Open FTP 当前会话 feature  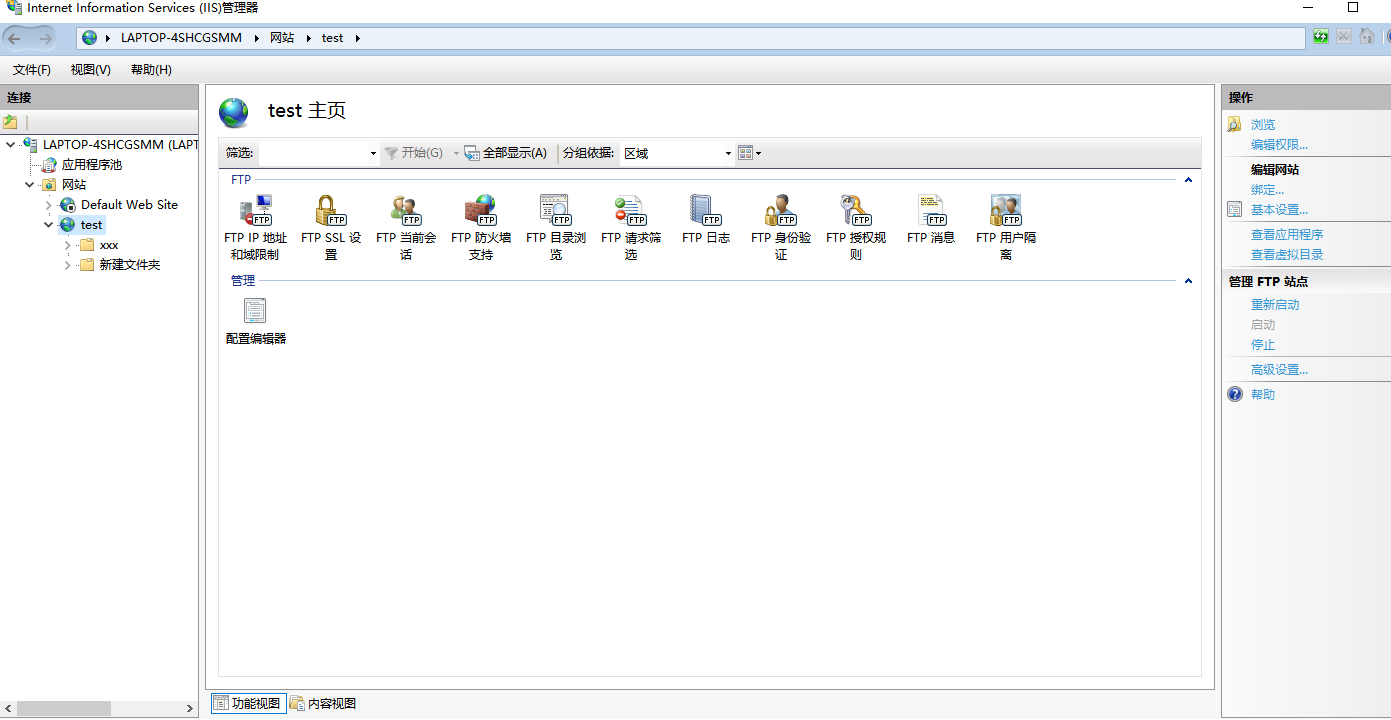406,227
